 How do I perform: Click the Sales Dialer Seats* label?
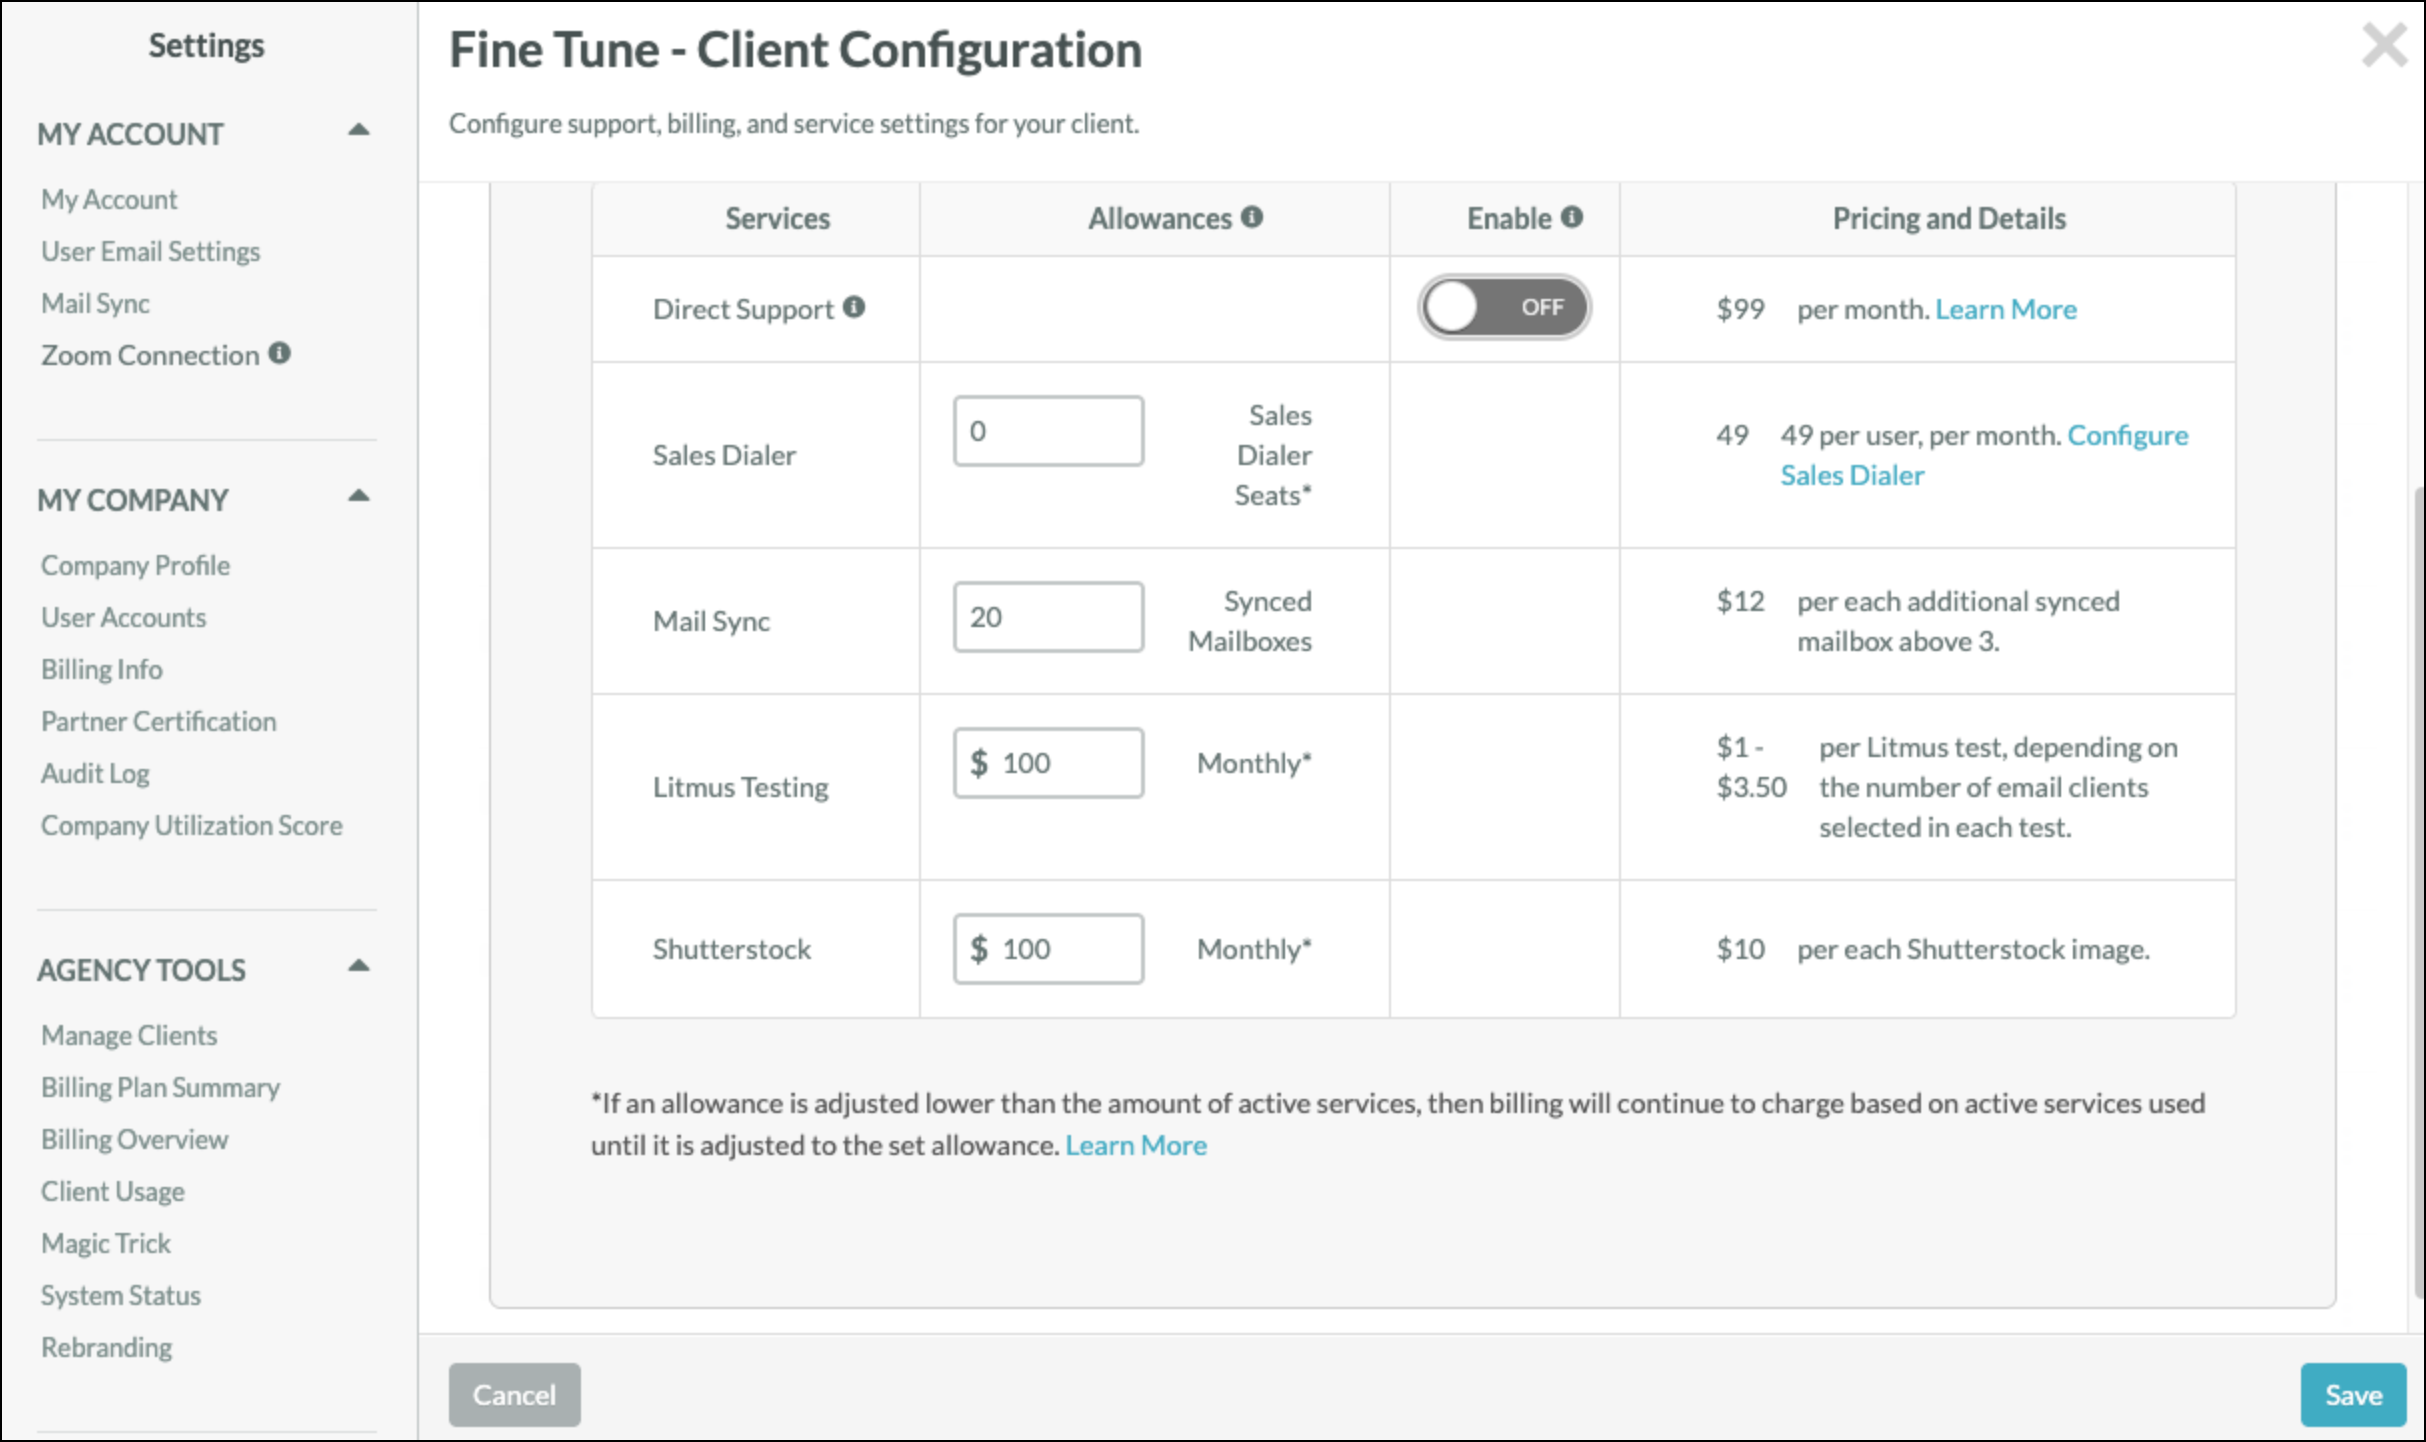[1273, 455]
